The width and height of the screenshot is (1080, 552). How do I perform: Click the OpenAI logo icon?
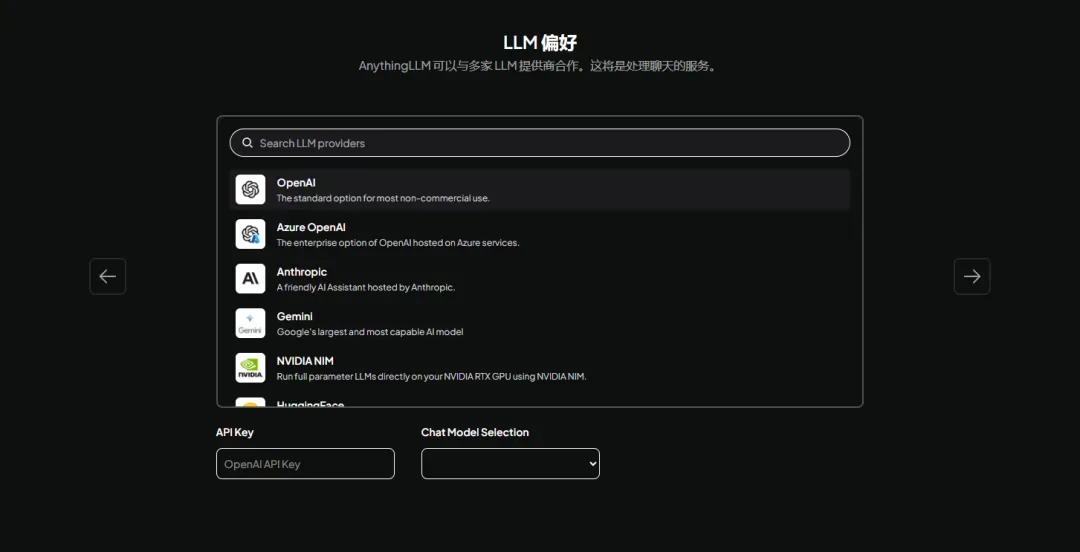250,190
